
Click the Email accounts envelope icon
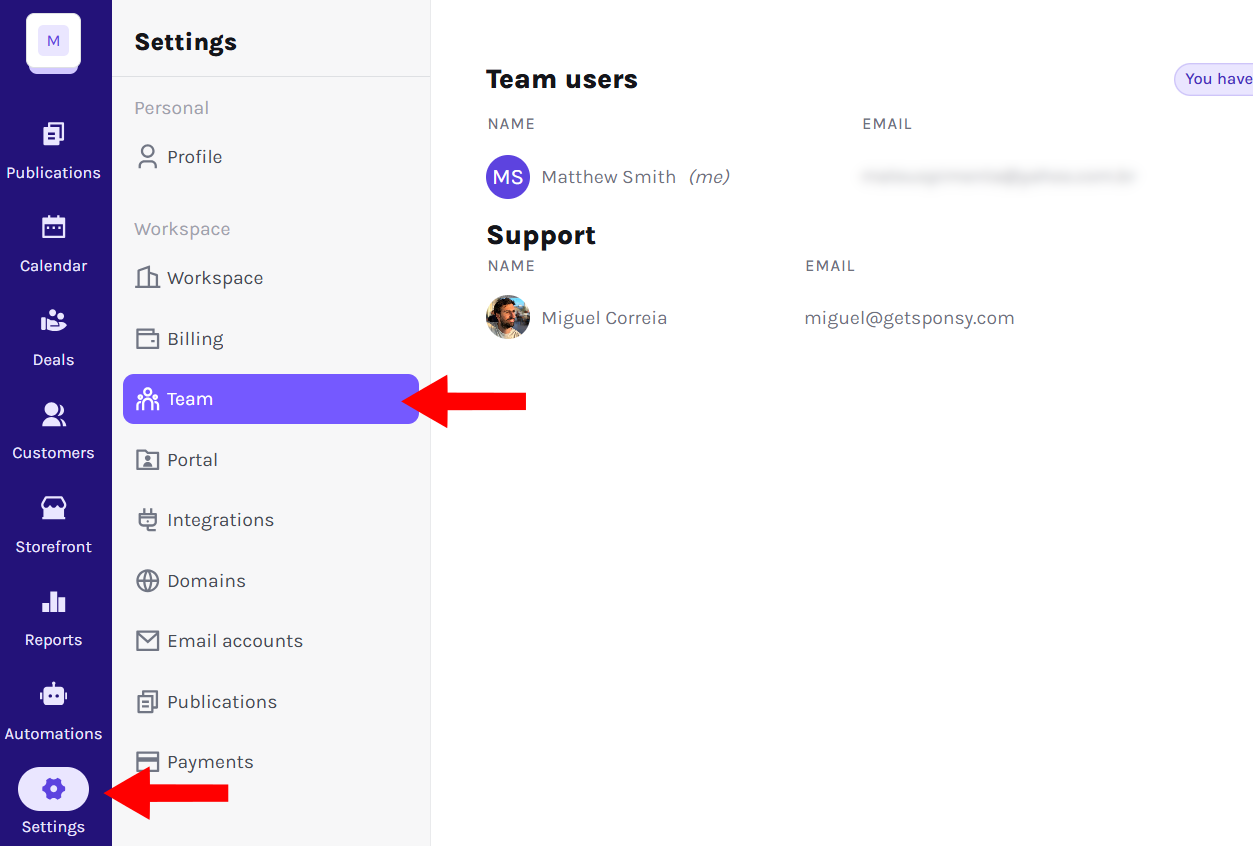point(148,641)
